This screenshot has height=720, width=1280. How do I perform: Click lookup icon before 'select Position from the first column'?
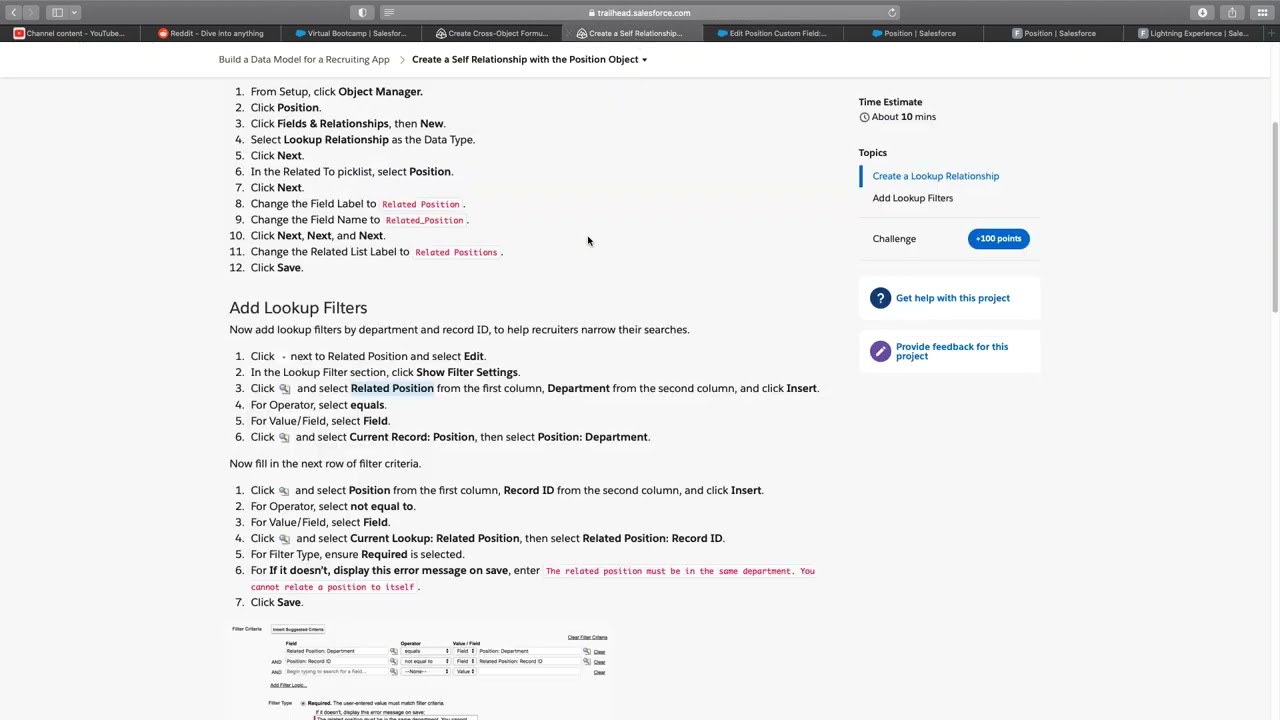pos(284,491)
